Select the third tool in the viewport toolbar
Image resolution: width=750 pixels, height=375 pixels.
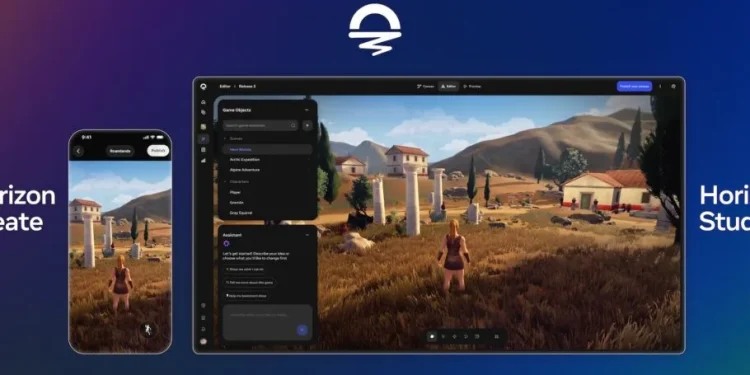point(454,336)
